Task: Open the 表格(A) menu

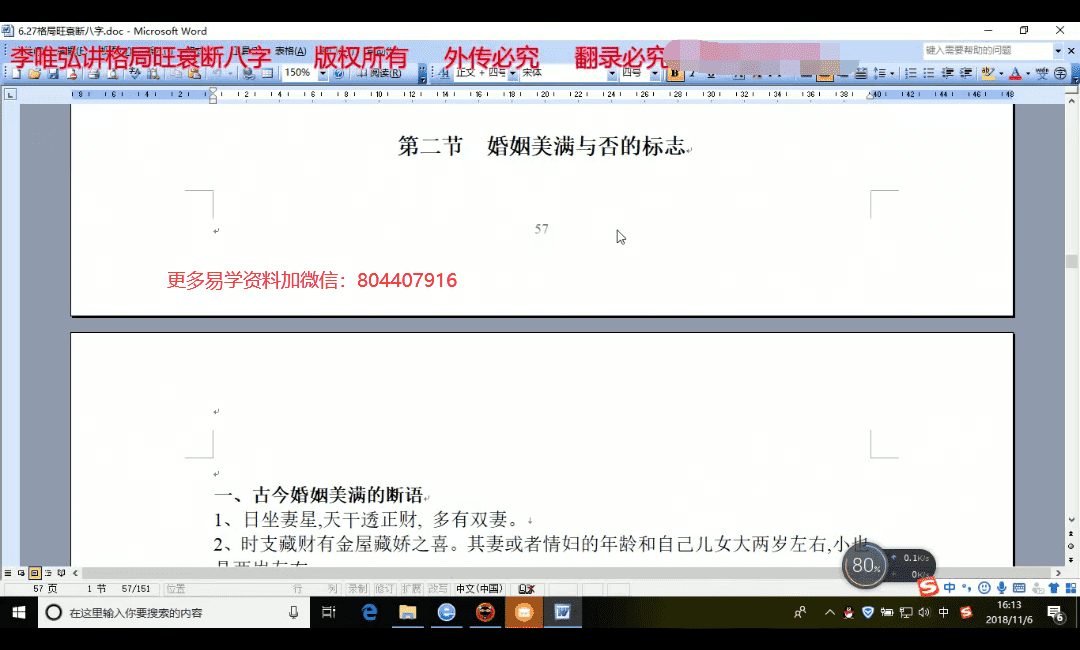Action: click(x=291, y=51)
